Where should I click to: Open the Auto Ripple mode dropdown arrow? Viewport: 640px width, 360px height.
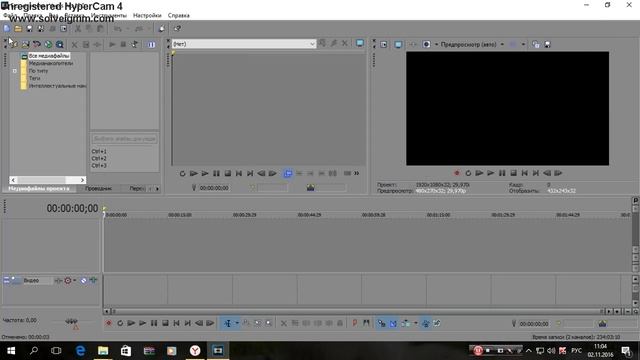point(416,323)
